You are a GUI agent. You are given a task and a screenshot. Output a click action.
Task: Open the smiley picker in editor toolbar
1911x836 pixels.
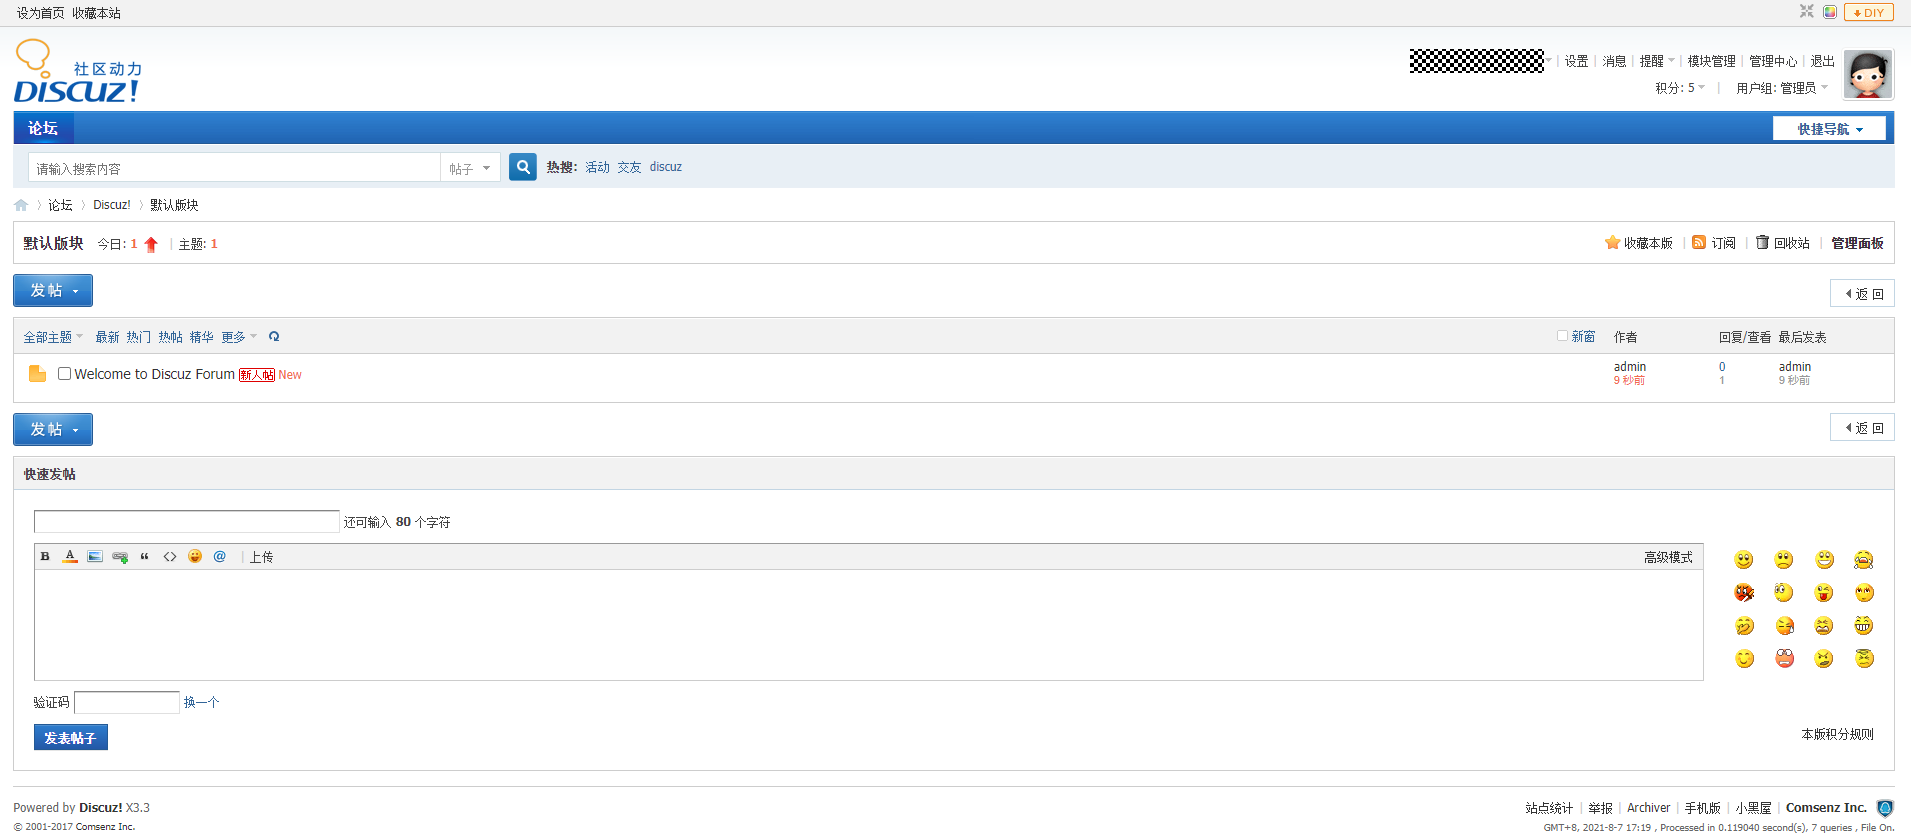tap(195, 557)
